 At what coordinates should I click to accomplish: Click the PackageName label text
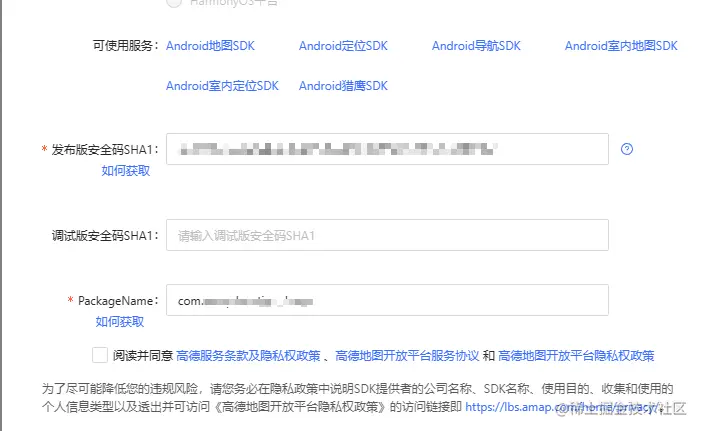click(x=118, y=300)
